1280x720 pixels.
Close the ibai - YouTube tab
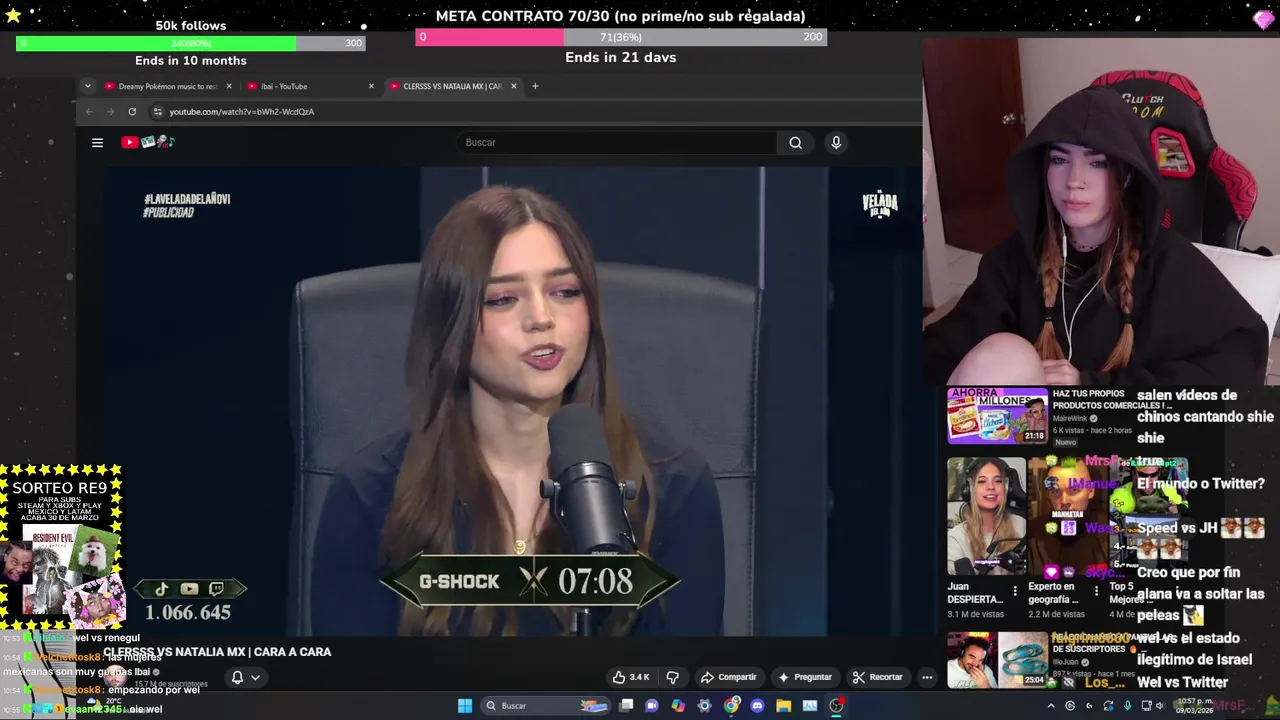(x=371, y=86)
